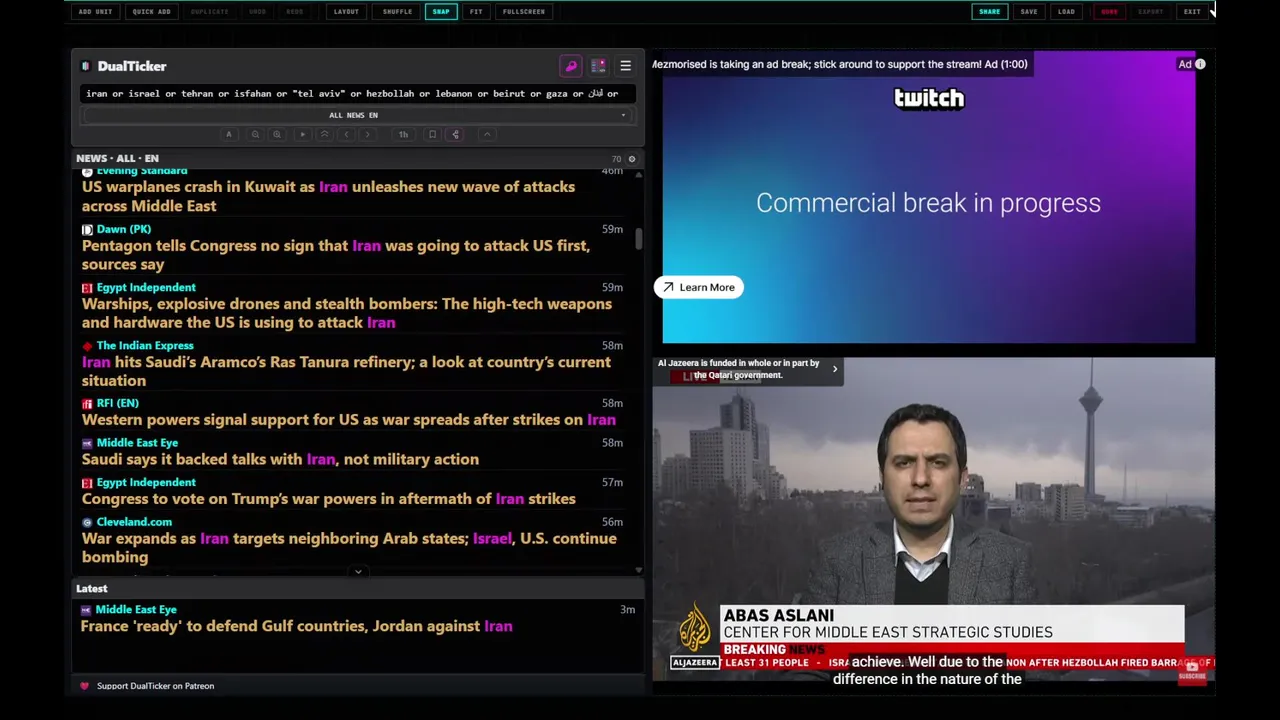This screenshot has width=1280, height=720.
Task: Open the layout grid icon beside the key
Action: coord(598,66)
